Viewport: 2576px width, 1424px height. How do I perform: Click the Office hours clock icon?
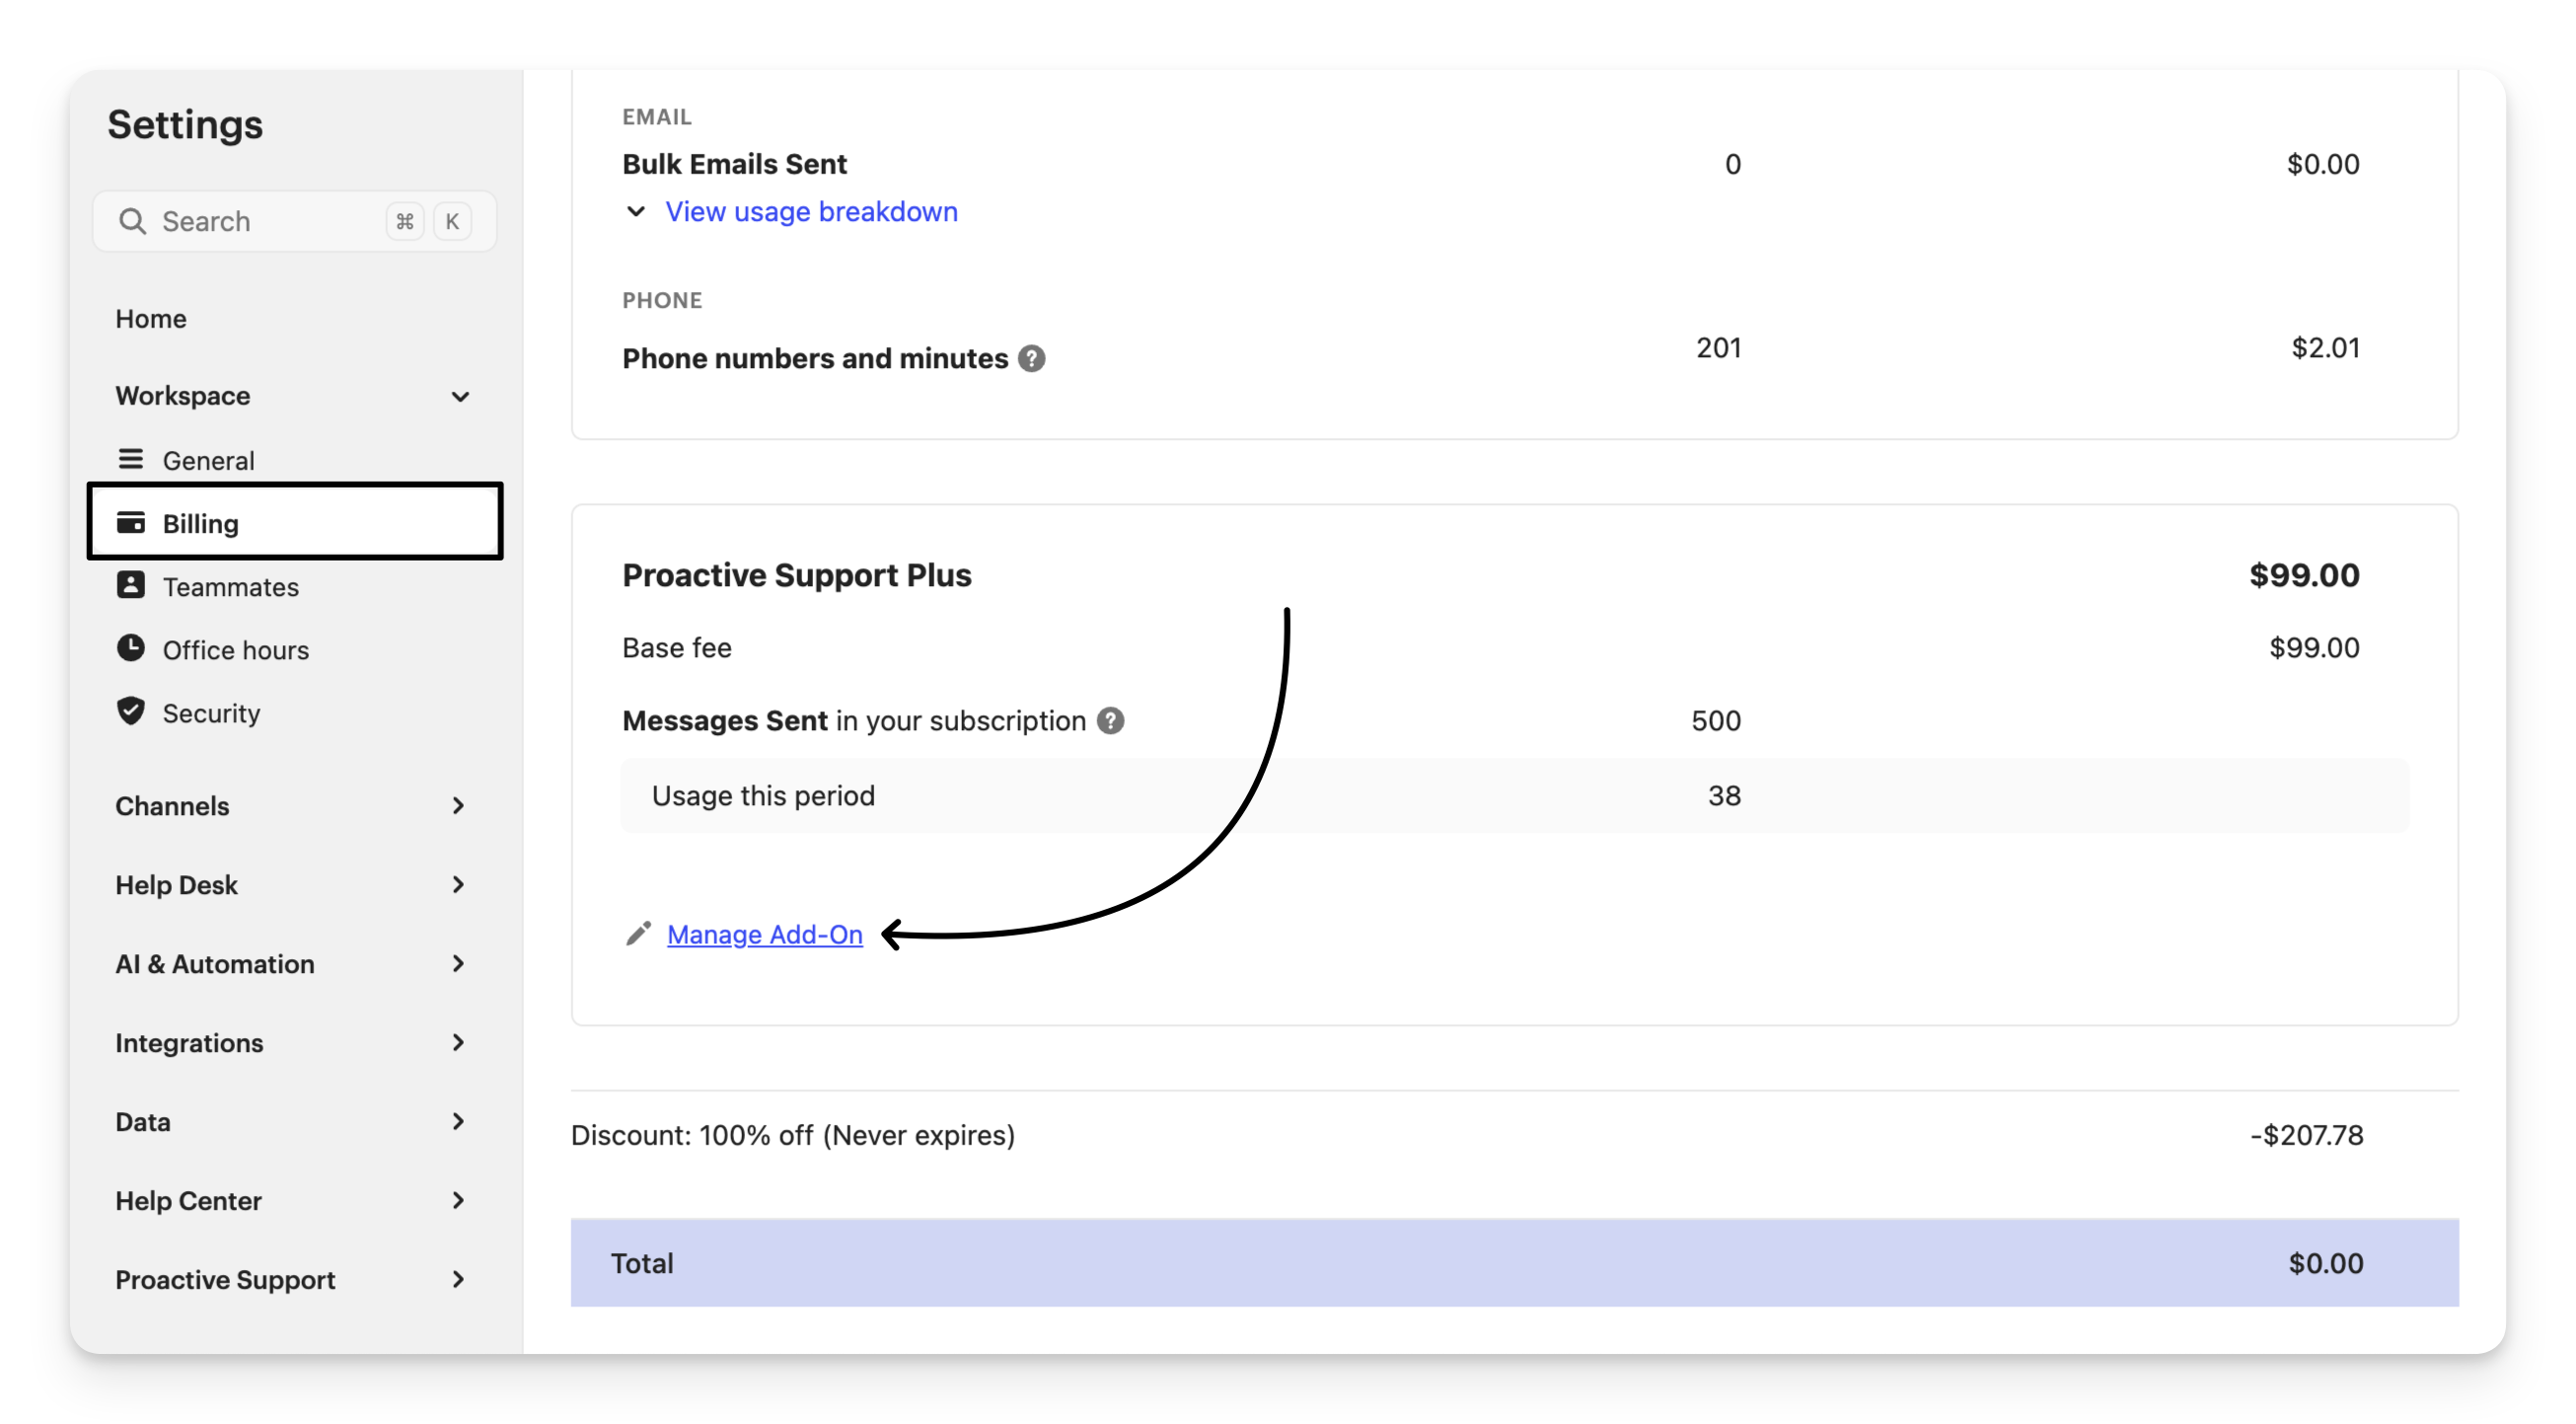130,648
